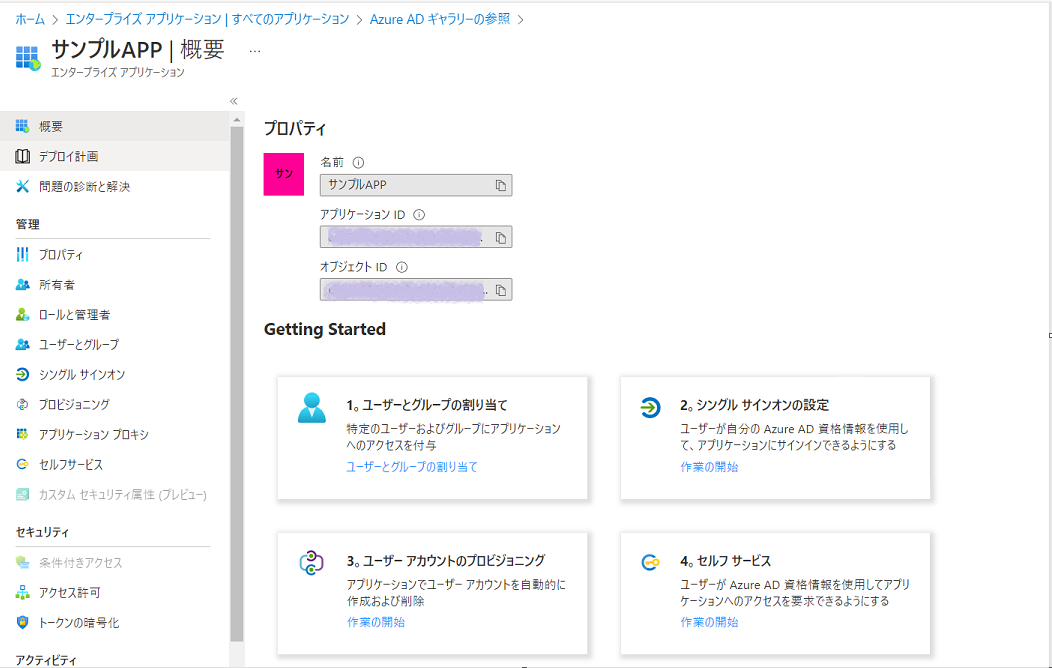Collapse the sidebar with double chevron
The width and height of the screenshot is (1052, 668).
[x=233, y=101]
